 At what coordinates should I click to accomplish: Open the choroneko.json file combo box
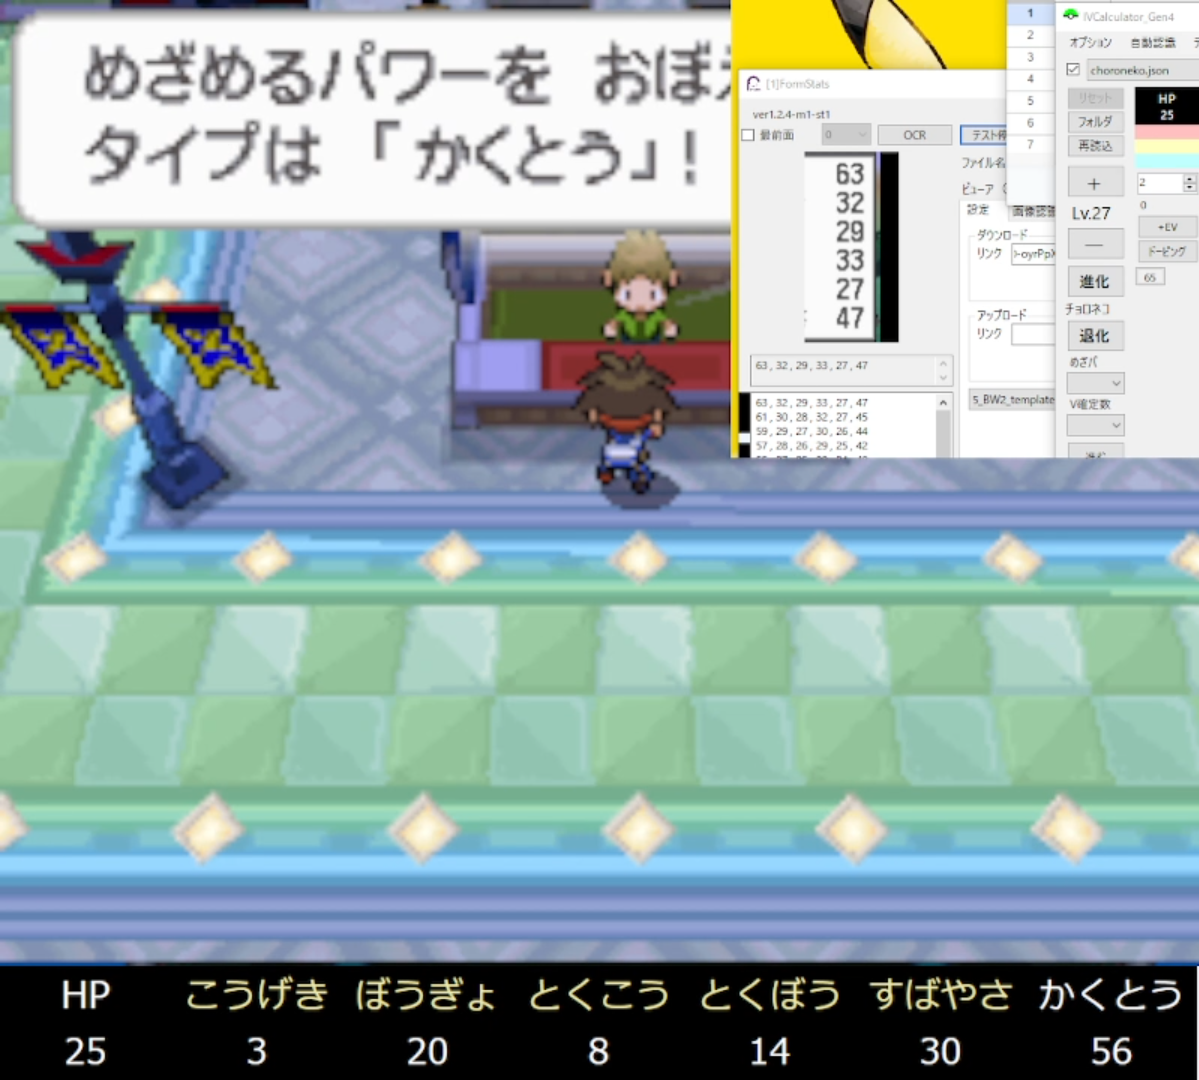point(1142,70)
